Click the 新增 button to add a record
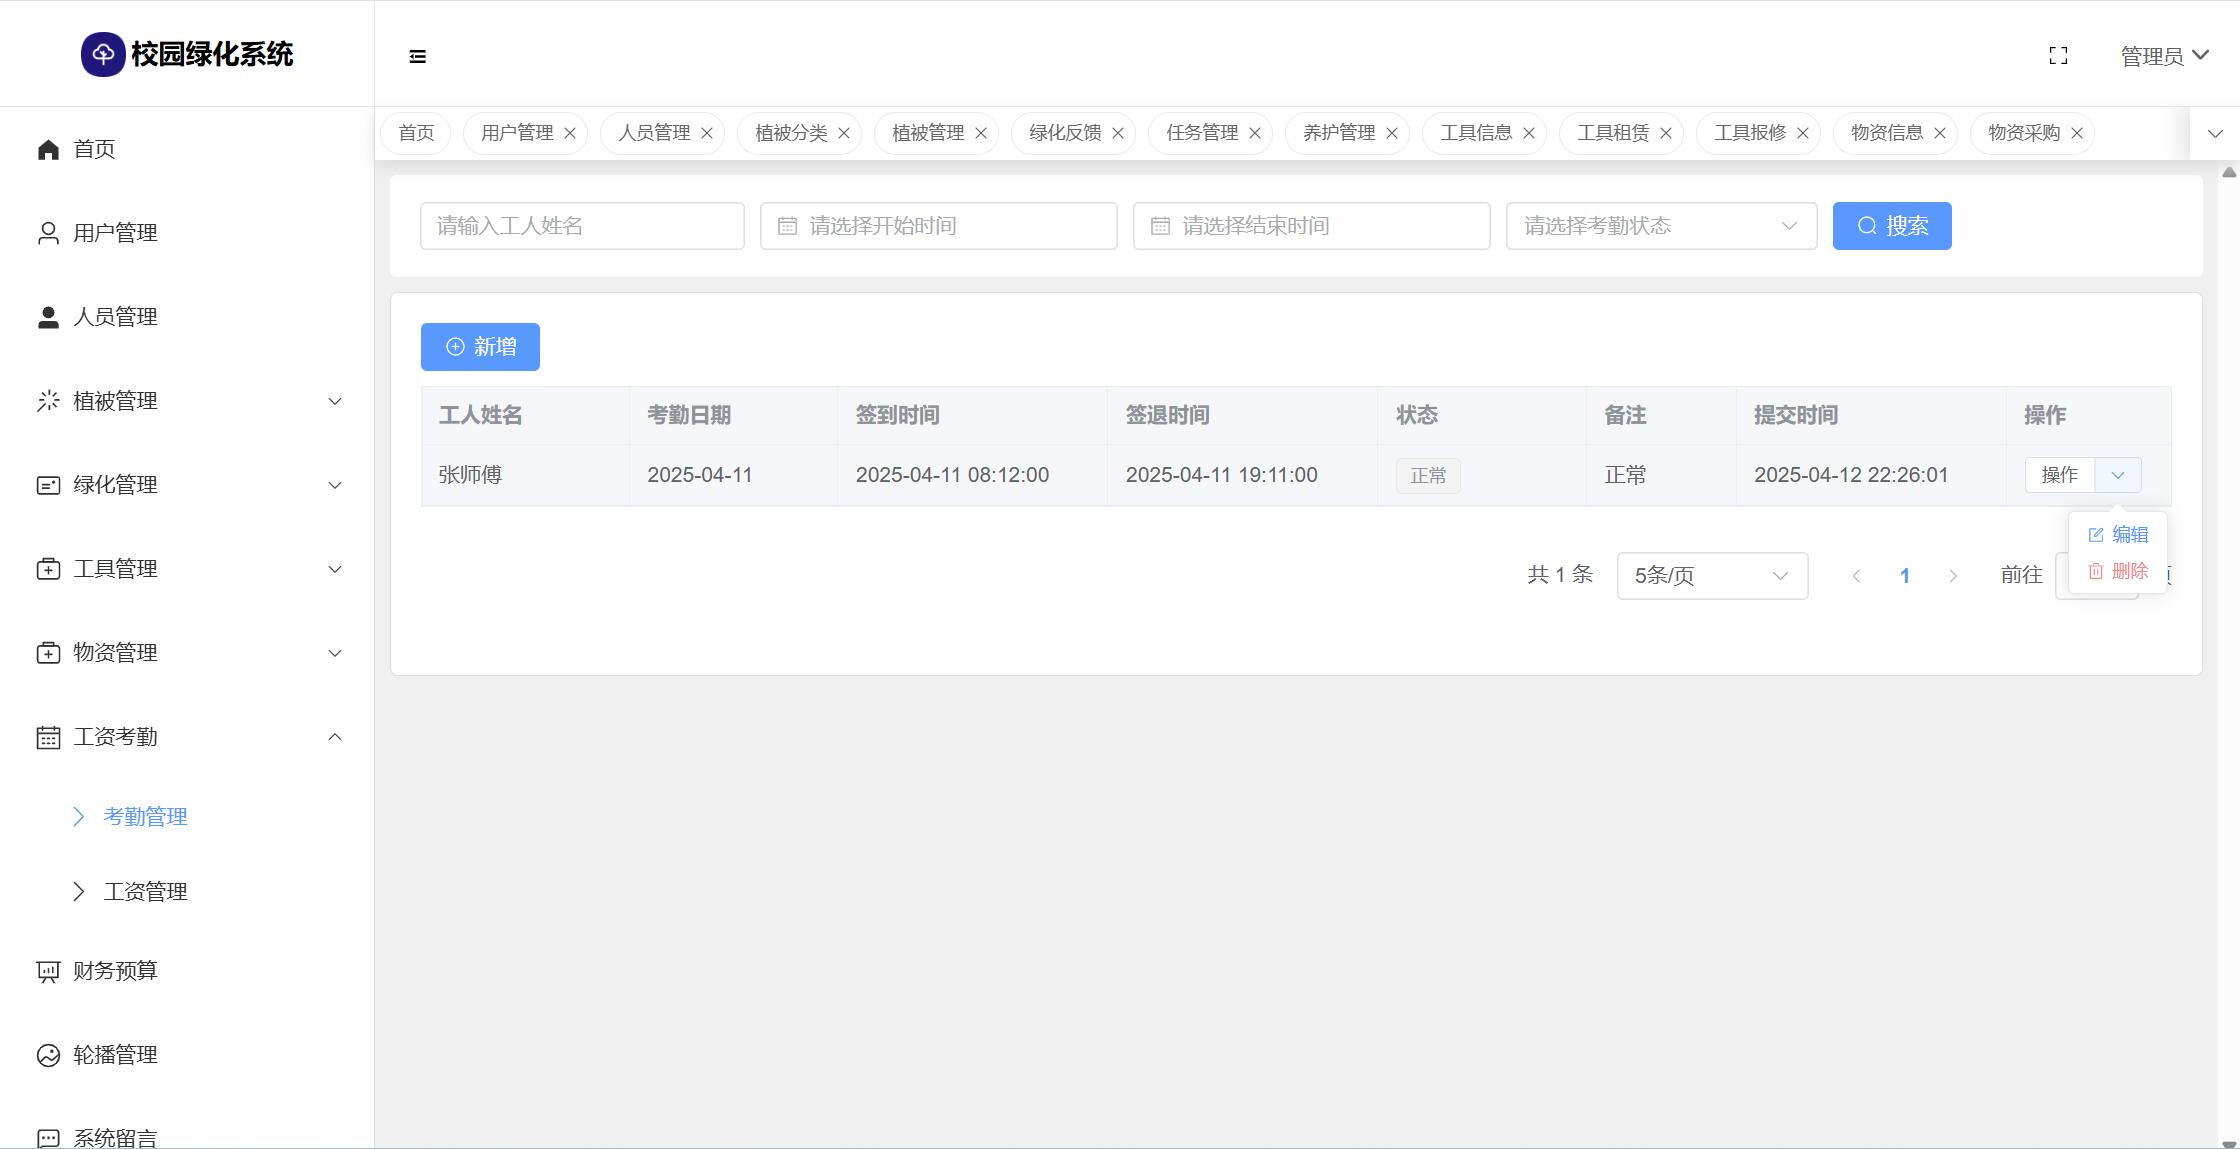Viewport: 2240px width, 1149px height. pyautogui.click(x=480, y=347)
